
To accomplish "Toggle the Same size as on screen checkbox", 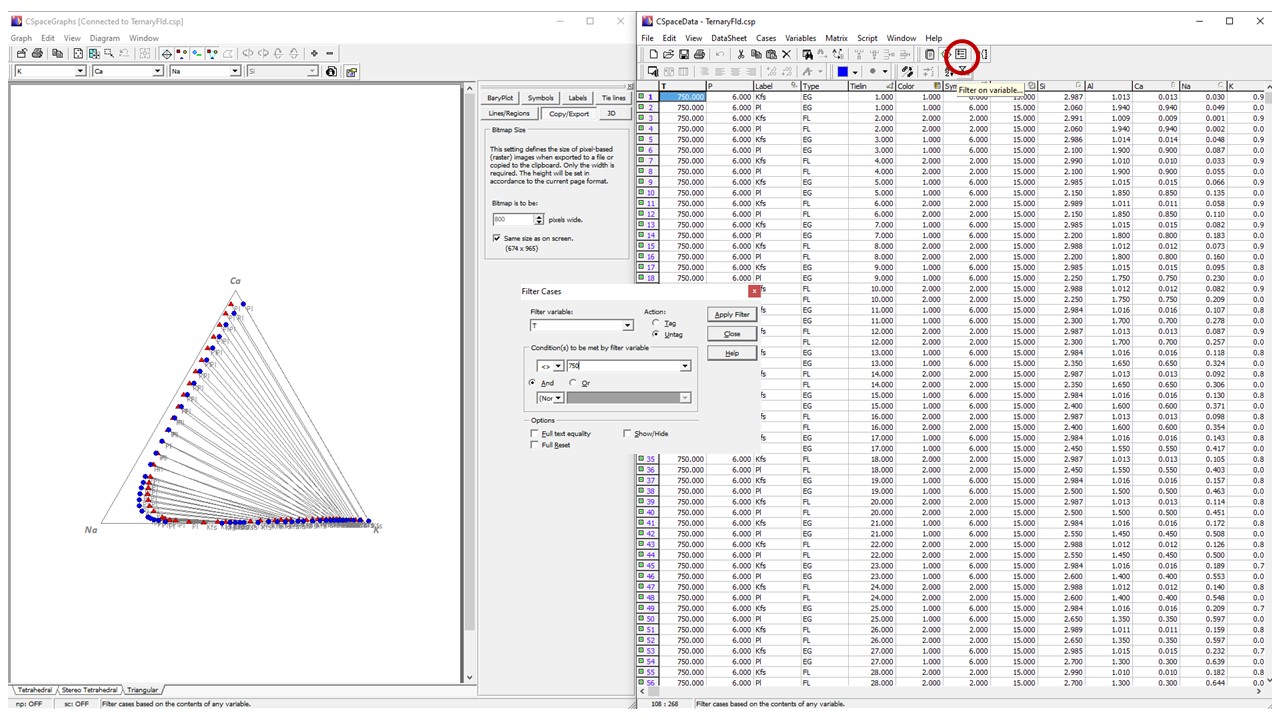I will tap(497, 239).
